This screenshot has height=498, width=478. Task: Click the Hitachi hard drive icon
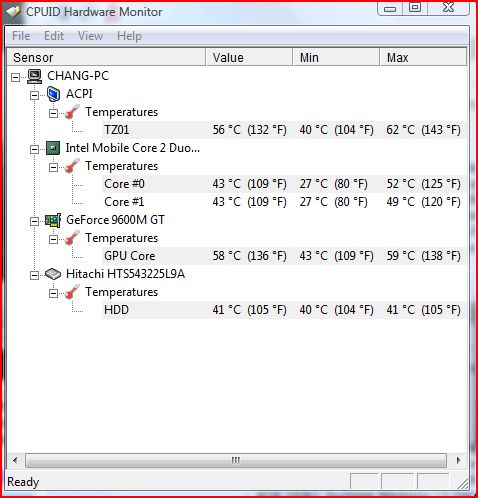(x=53, y=274)
